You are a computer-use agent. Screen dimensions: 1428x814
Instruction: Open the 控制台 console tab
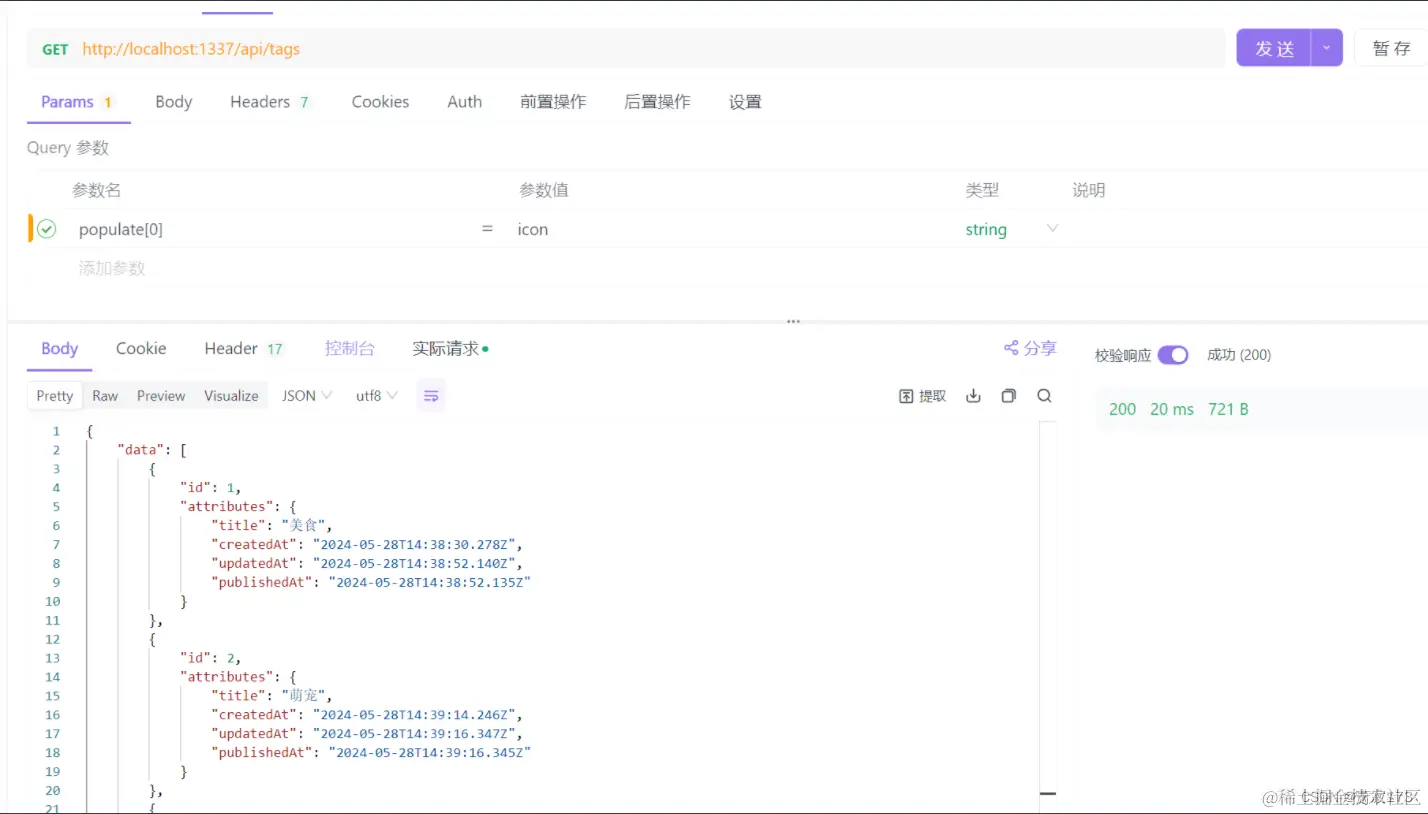pos(349,348)
